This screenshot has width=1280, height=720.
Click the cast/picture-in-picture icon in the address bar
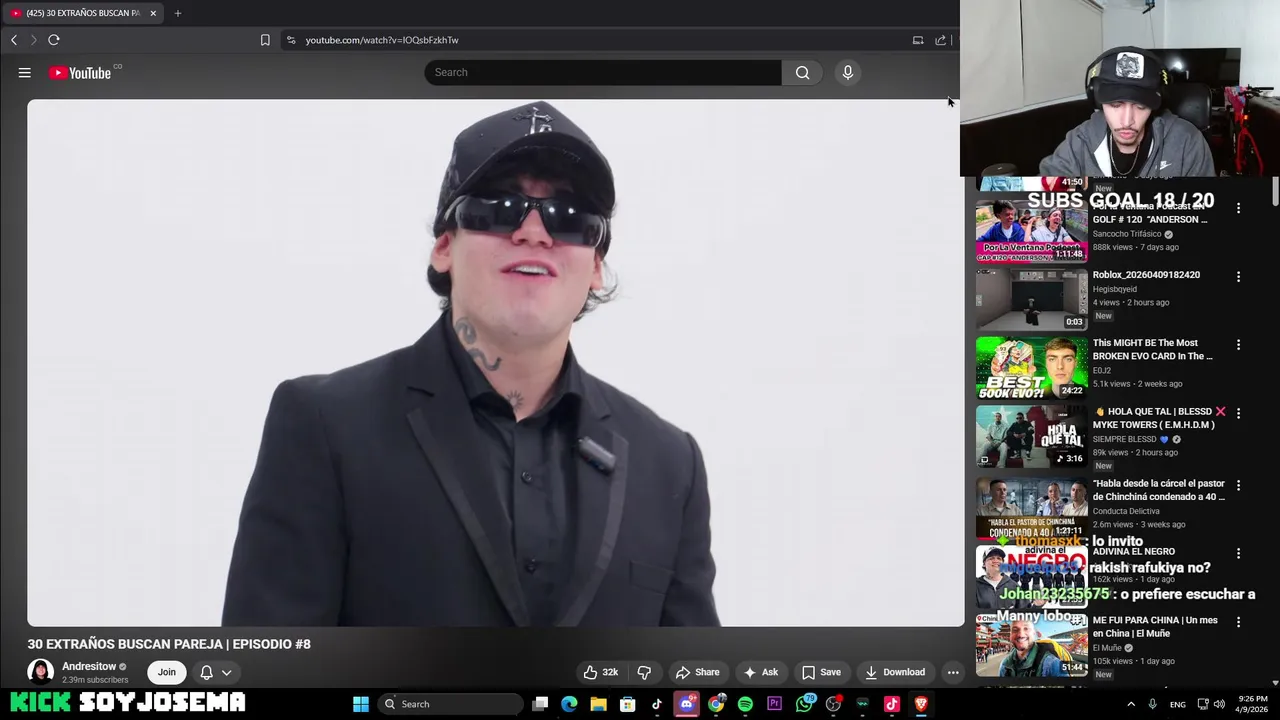click(x=918, y=40)
